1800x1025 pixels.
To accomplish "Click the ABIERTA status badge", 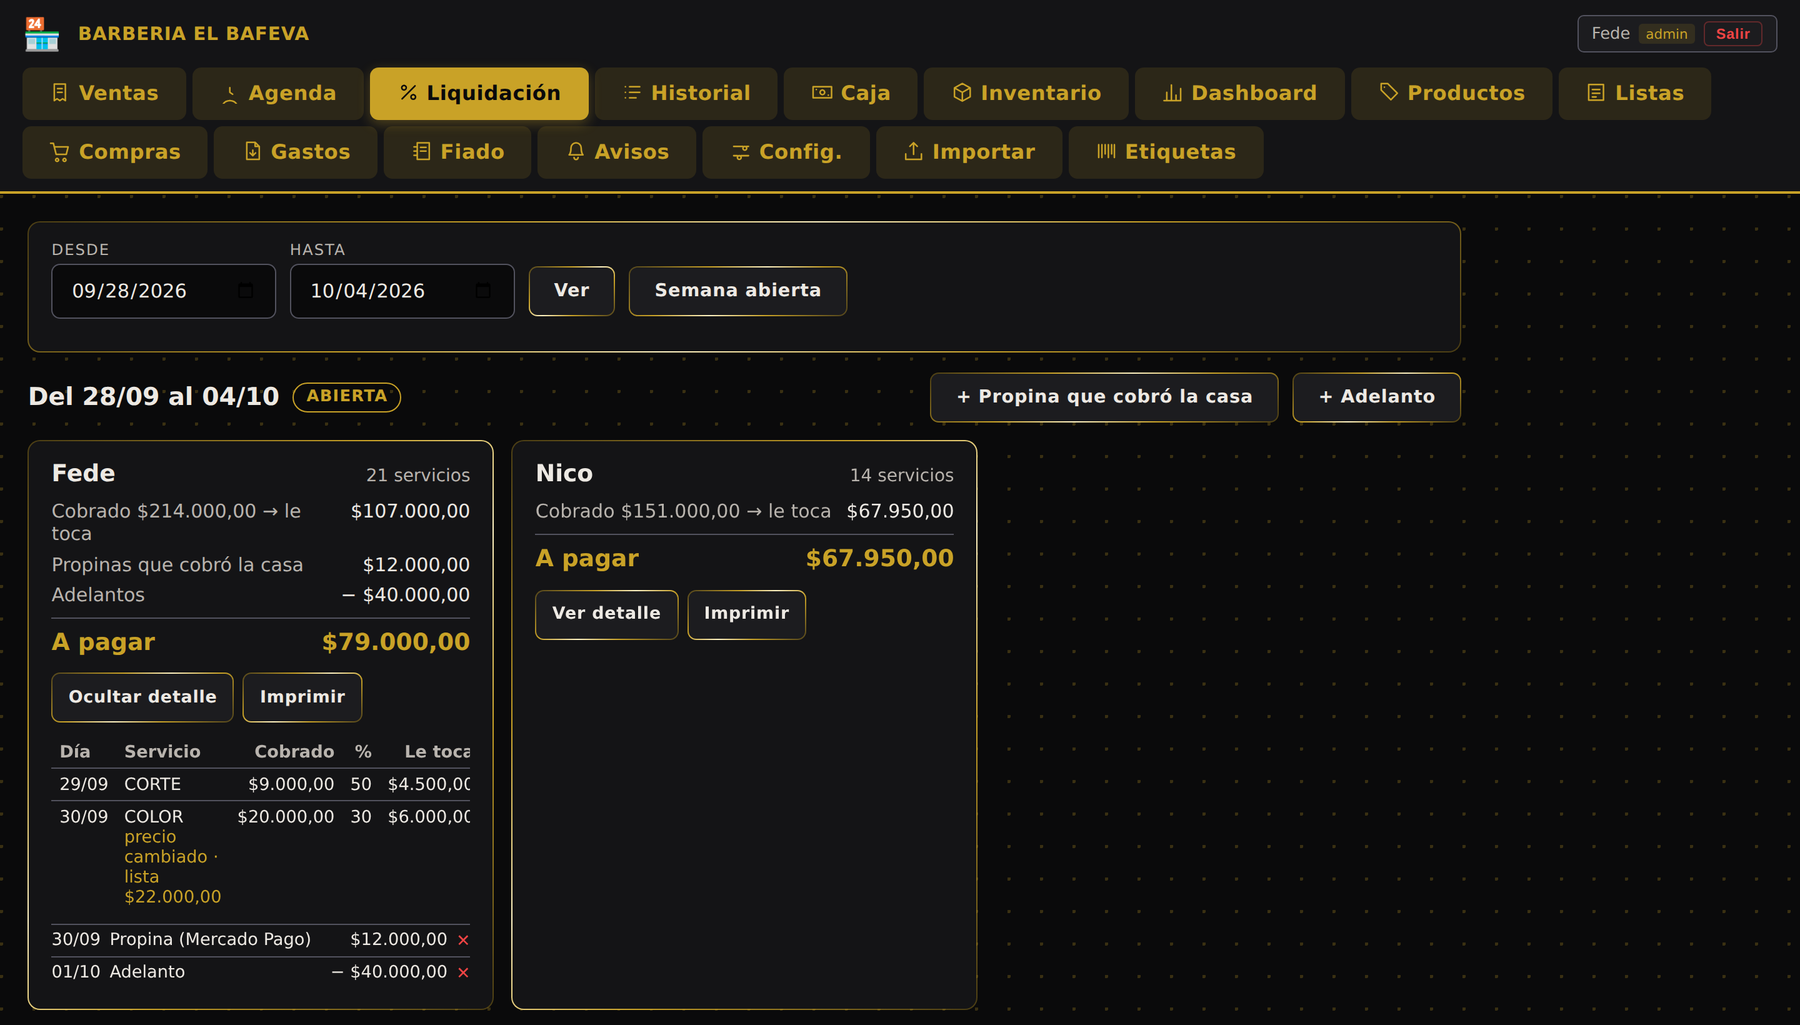I will (x=347, y=397).
